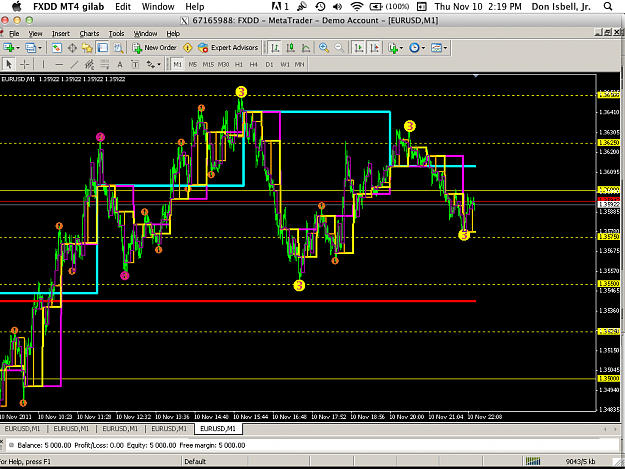Click the Indicators list icon
This screenshot has height=469, width=625.
click(x=393, y=48)
